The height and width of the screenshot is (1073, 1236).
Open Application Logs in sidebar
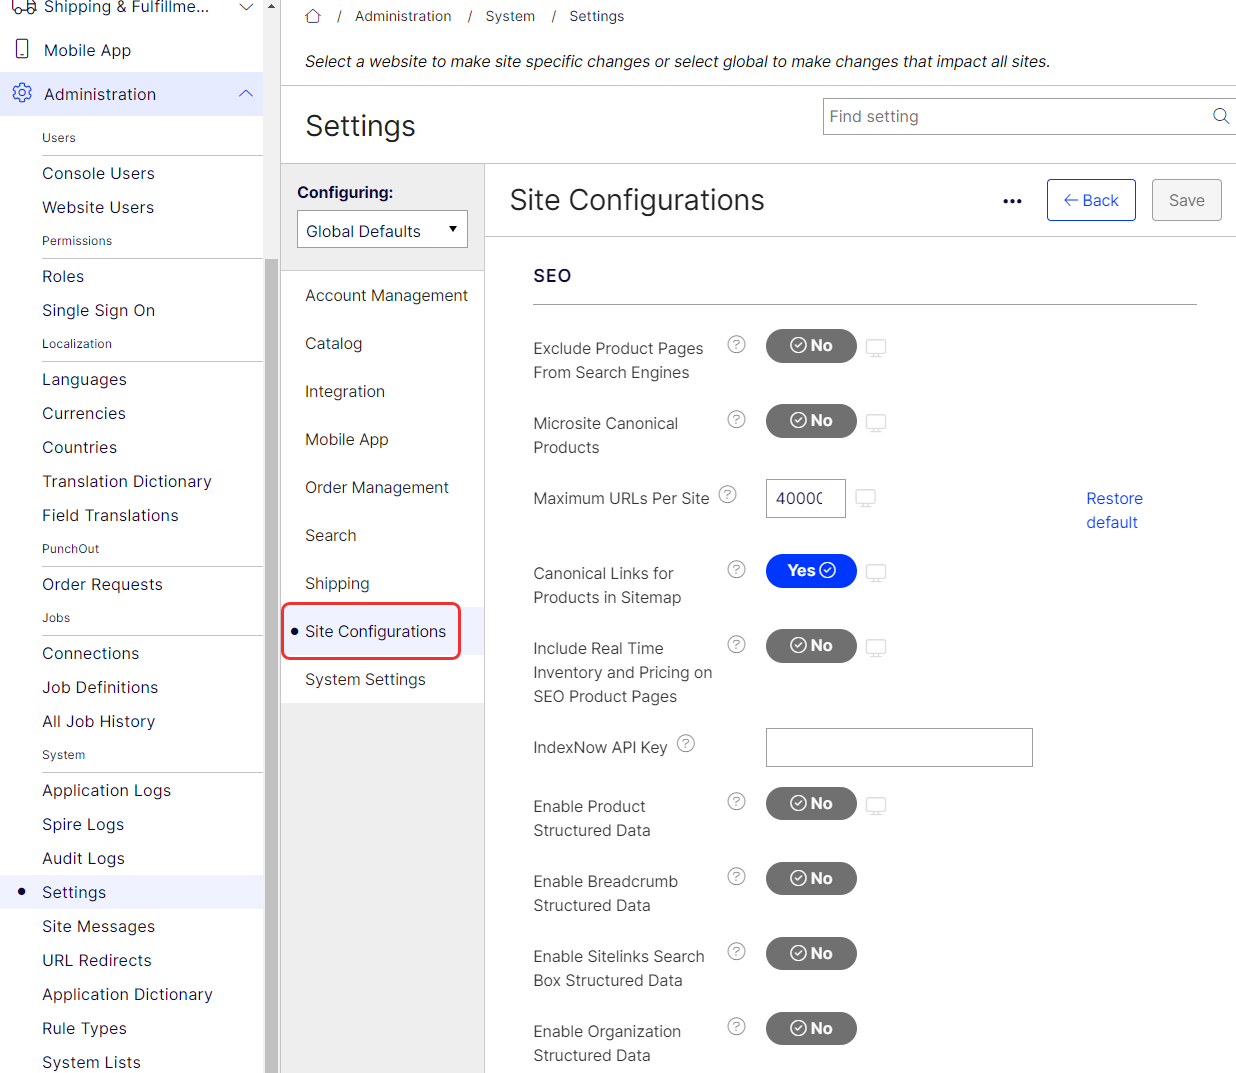106,790
